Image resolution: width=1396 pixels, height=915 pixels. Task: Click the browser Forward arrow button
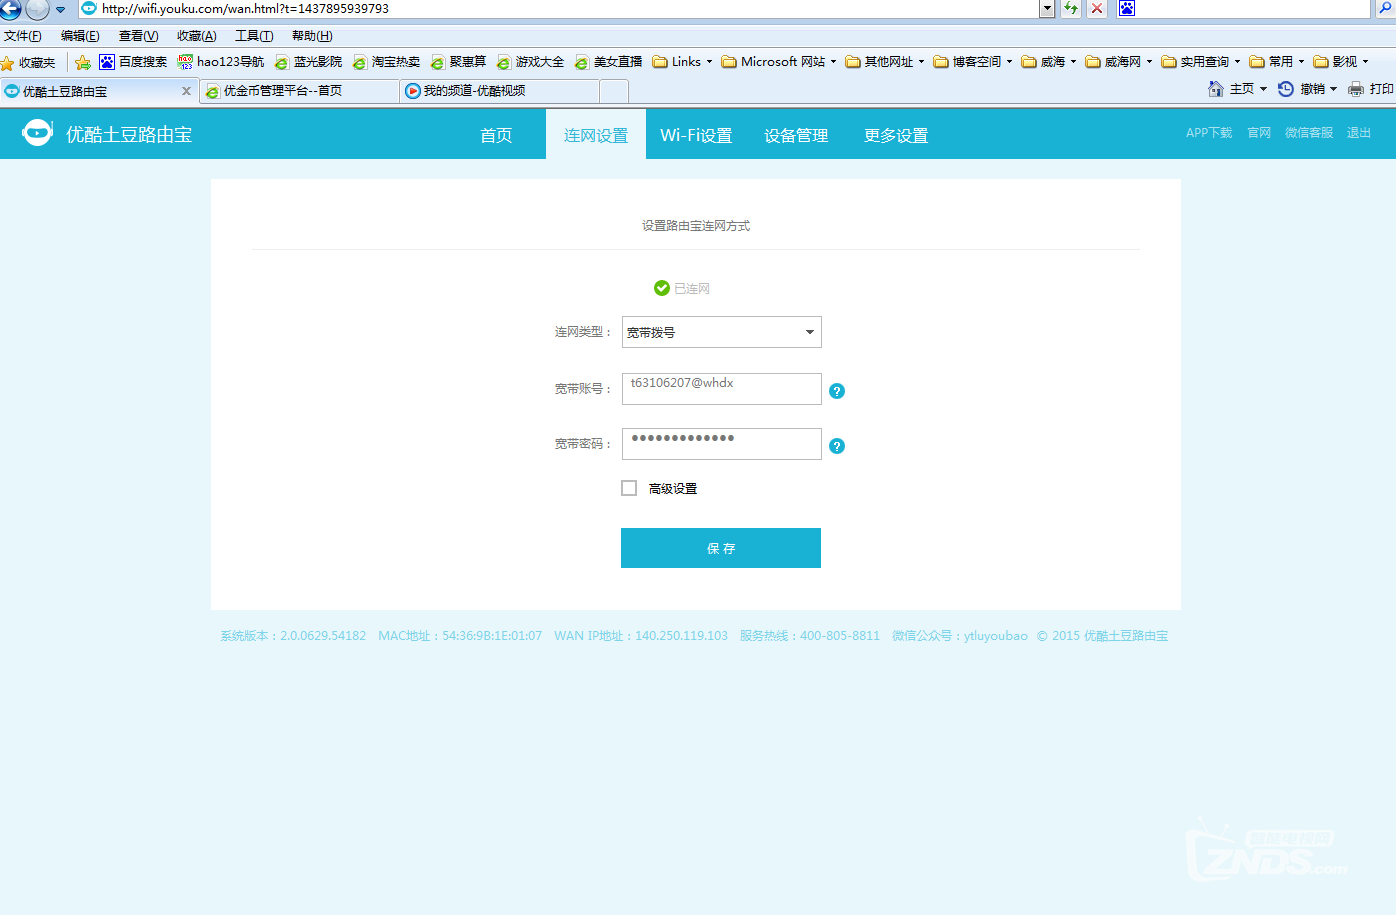click(x=37, y=9)
